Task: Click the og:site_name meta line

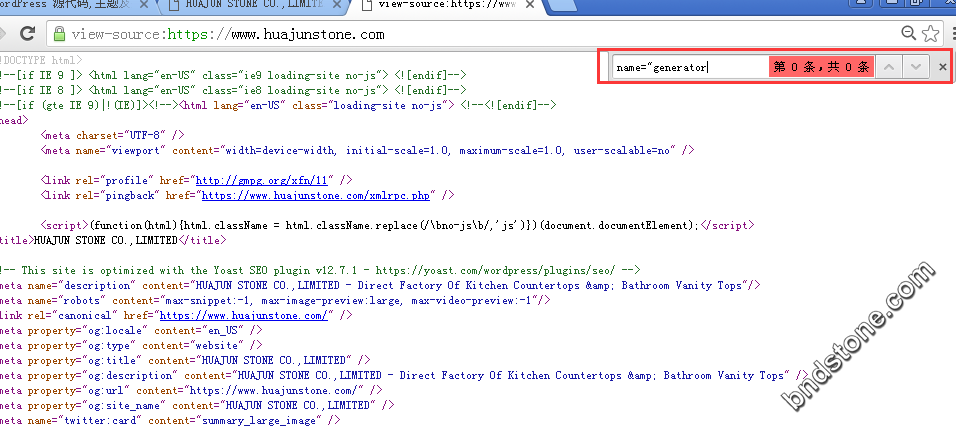Action: [x=198, y=405]
